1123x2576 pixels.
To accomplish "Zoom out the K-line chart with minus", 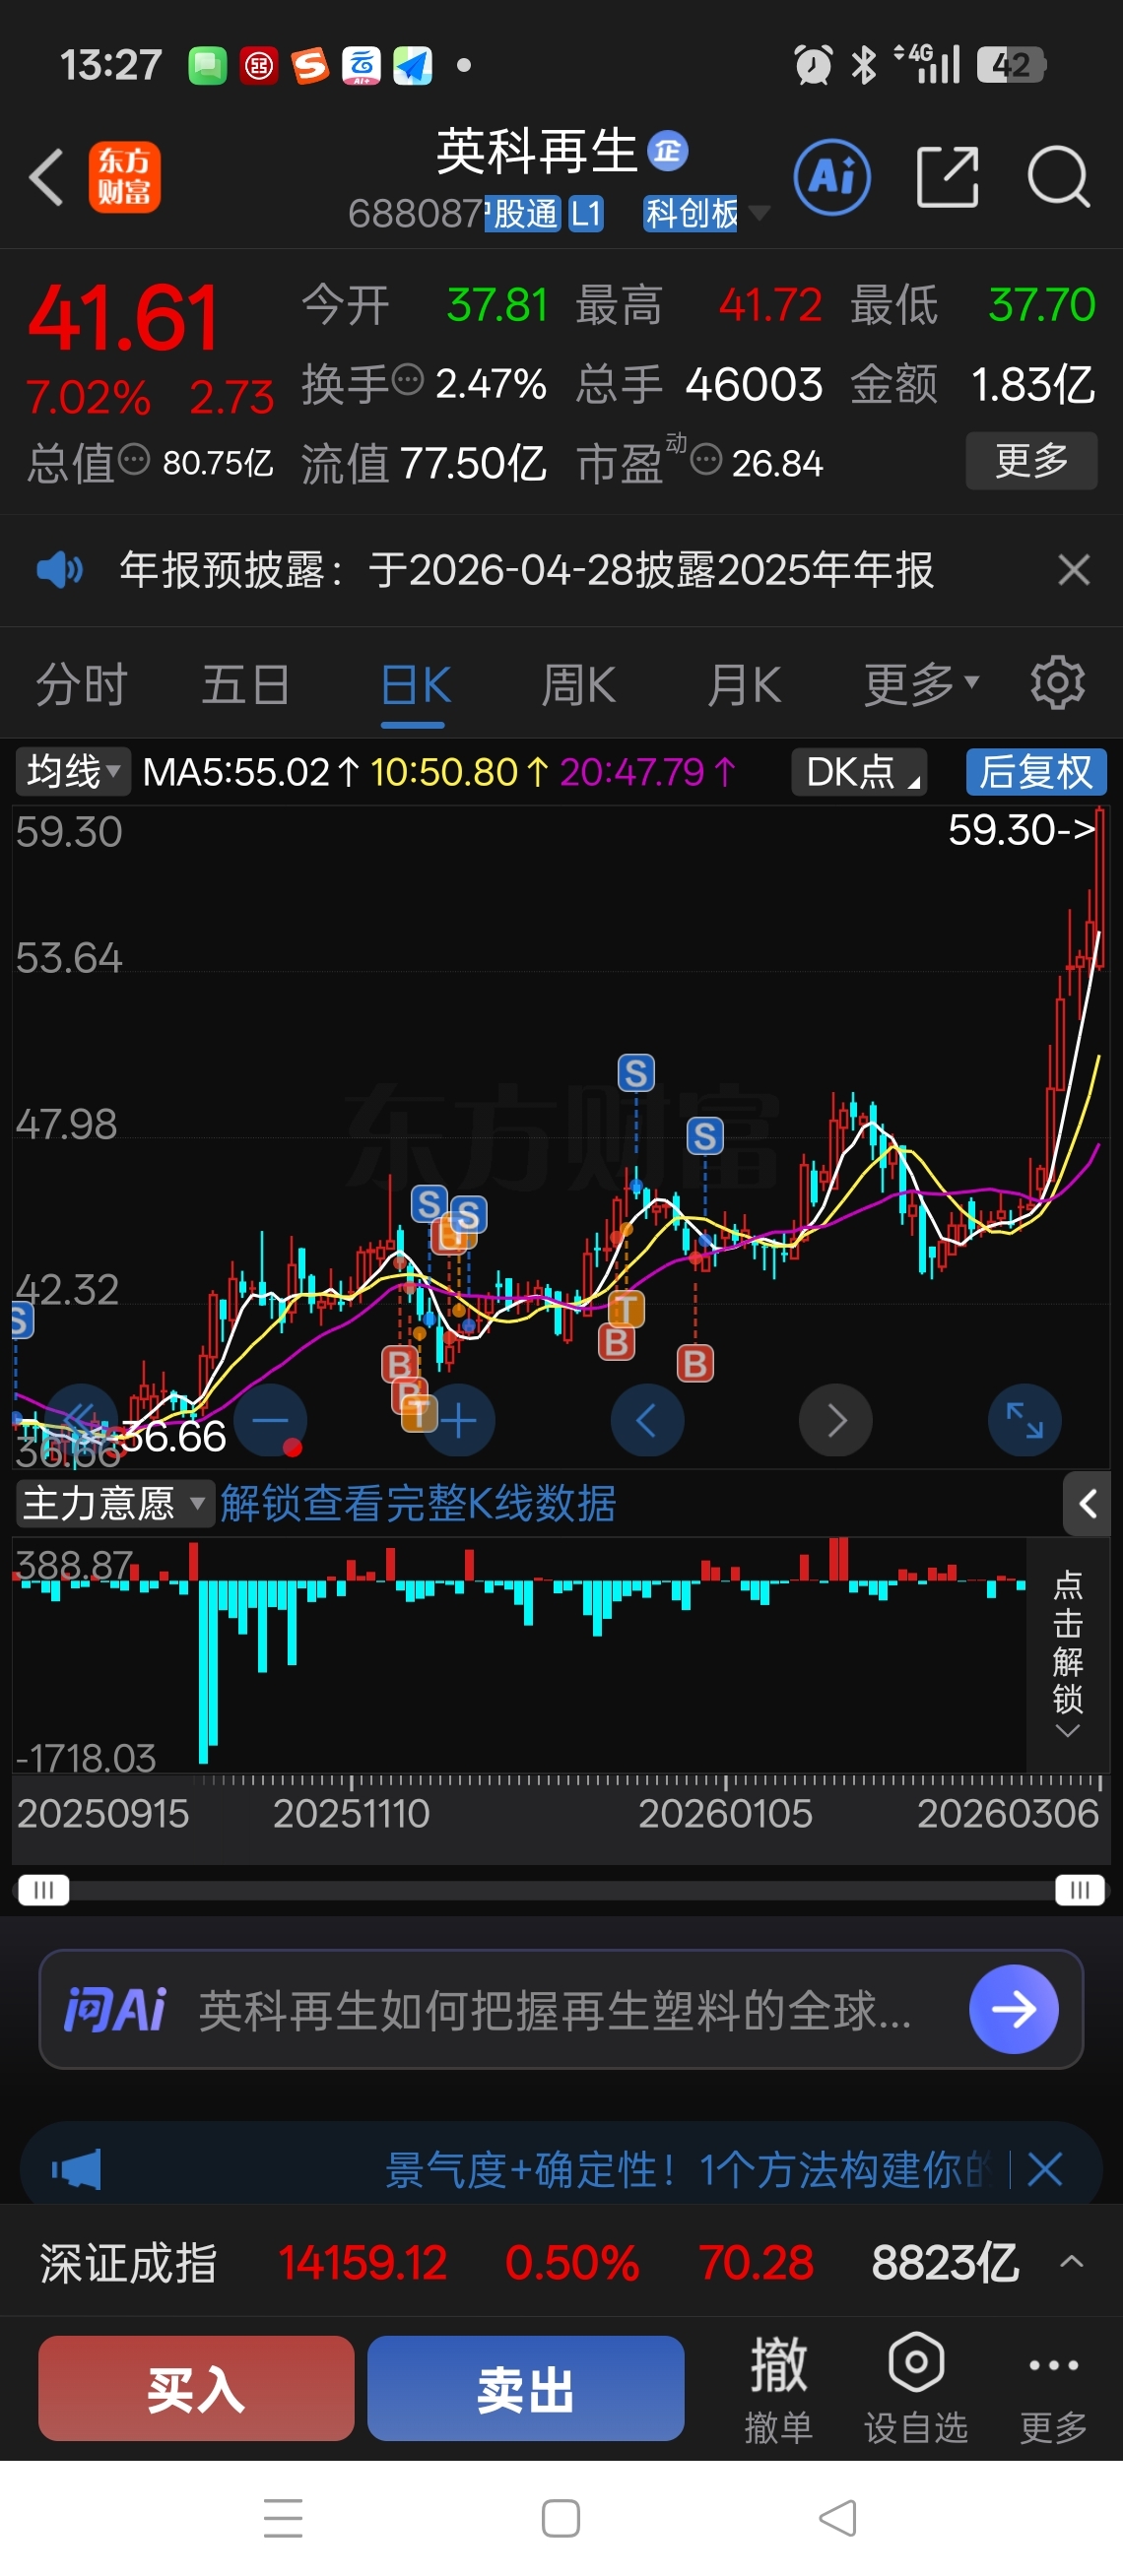I will coord(270,1420).
